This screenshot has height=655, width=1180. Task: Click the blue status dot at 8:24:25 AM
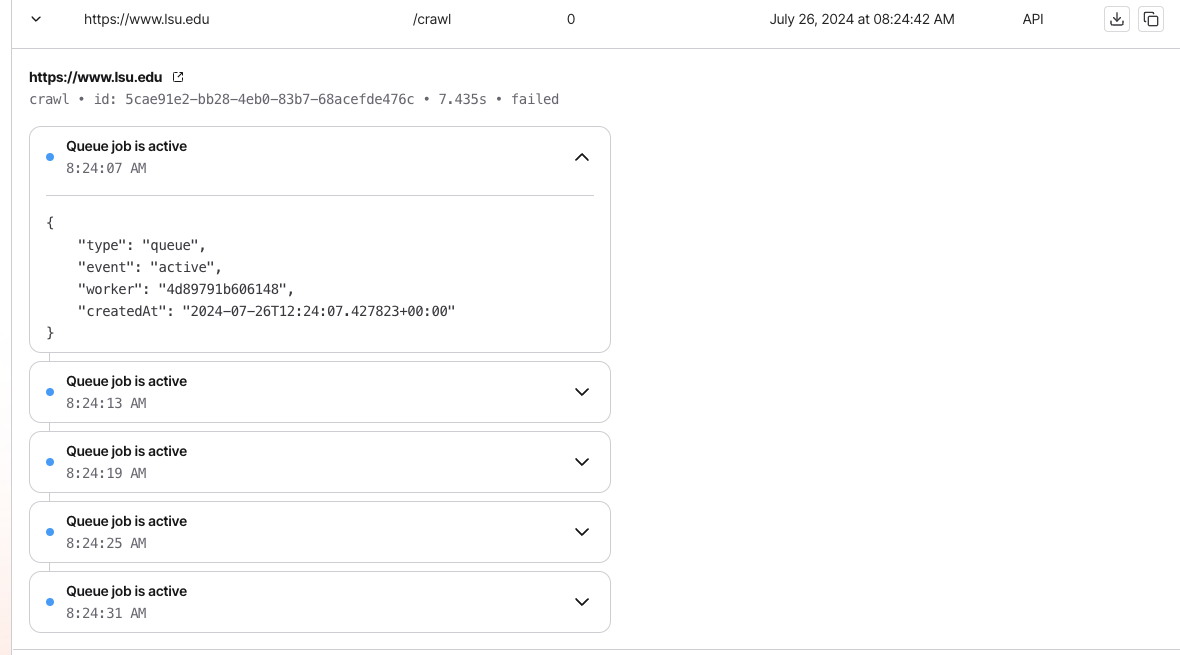click(x=50, y=532)
